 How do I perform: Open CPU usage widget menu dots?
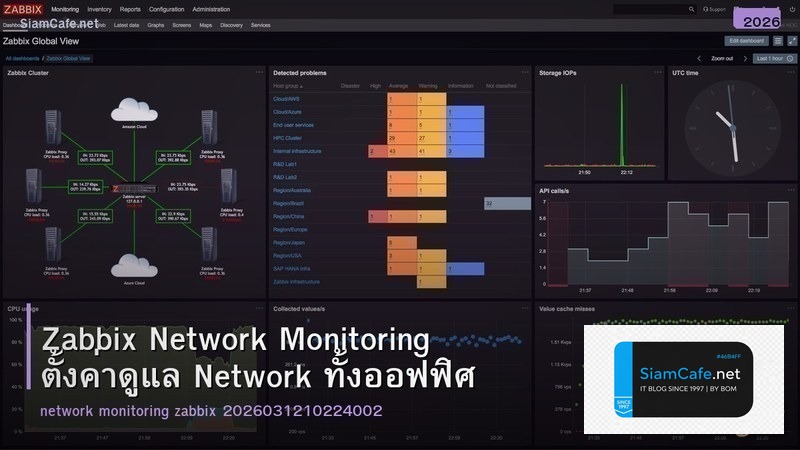[259, 308]
